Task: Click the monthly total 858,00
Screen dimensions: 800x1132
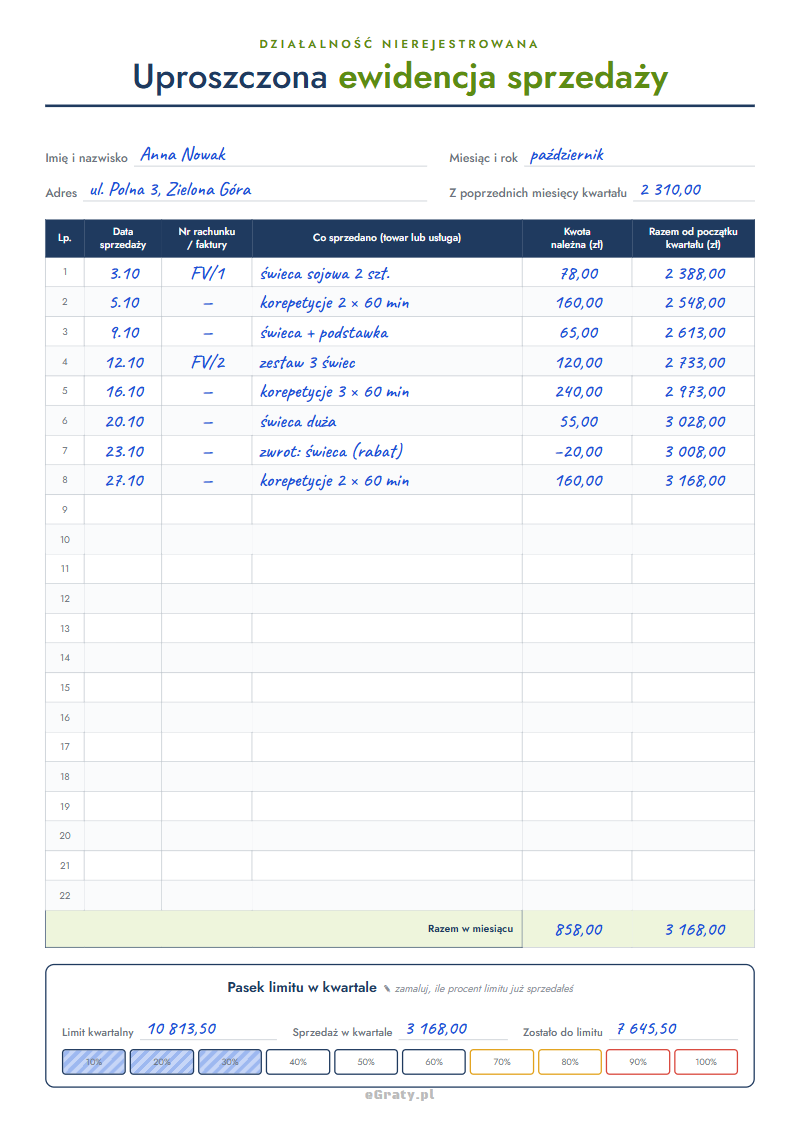Action: tap(579, 930)
